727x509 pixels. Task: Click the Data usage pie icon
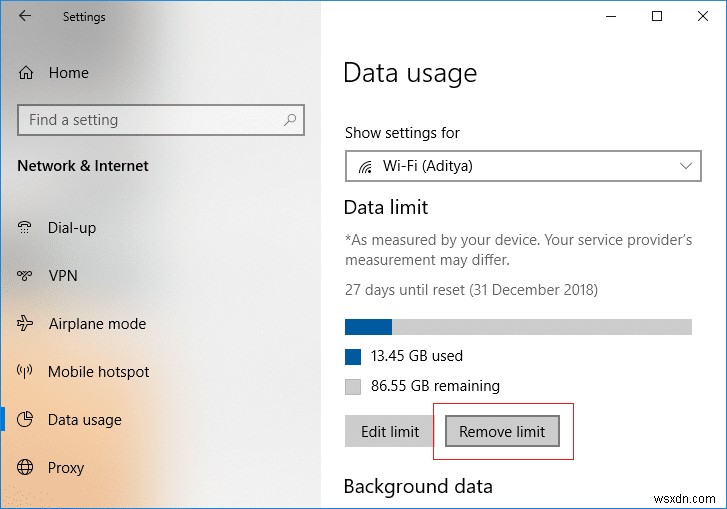(x=26, y=420)
